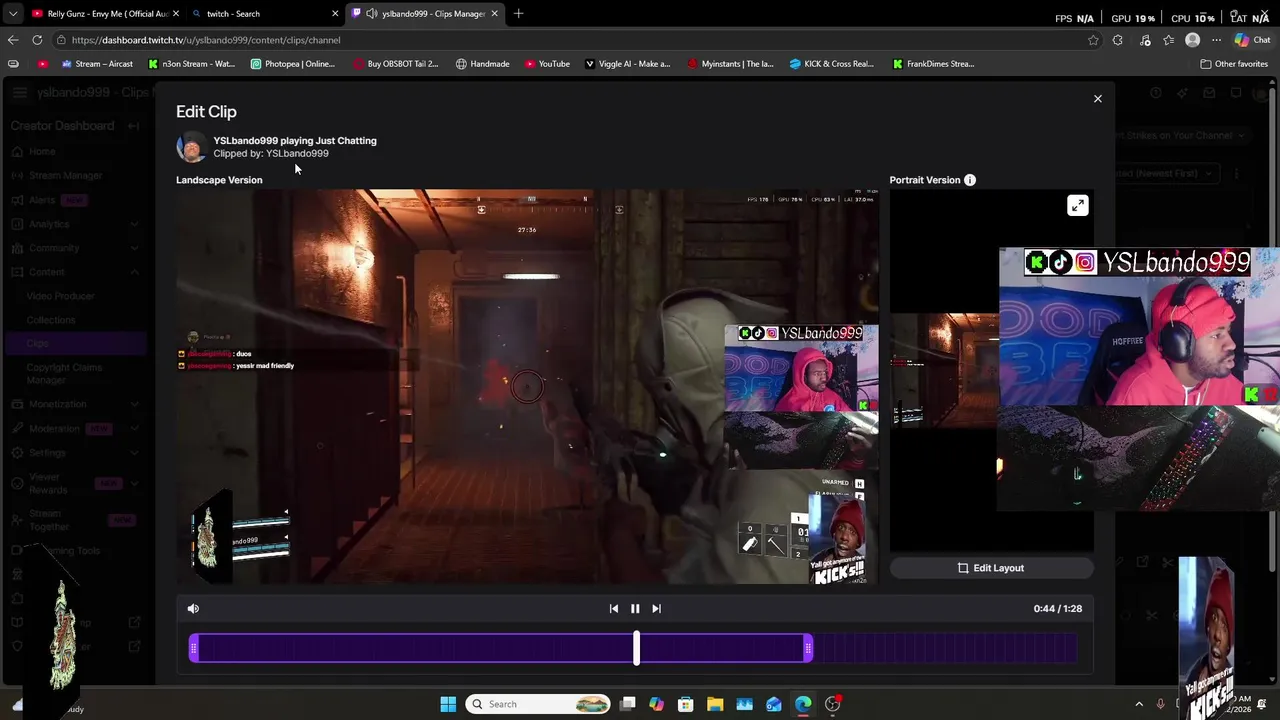
Task: Click the right trim handle of the clip
Action: (808, 649)
